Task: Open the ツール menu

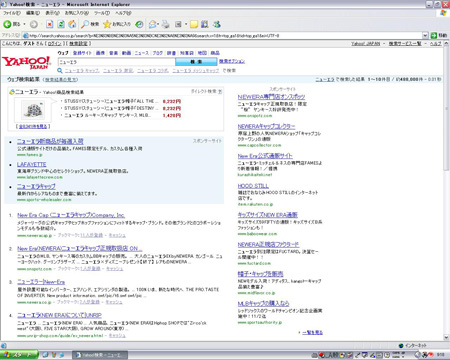Action: pyautogui.click(x=102, y=13)
